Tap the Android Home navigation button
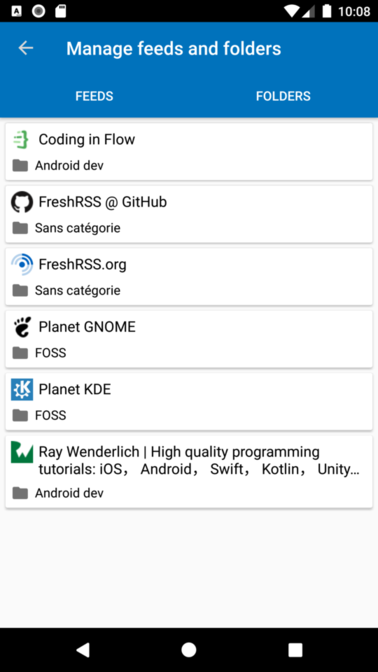The width and height of the screenshot is (378, 672). 189,650
